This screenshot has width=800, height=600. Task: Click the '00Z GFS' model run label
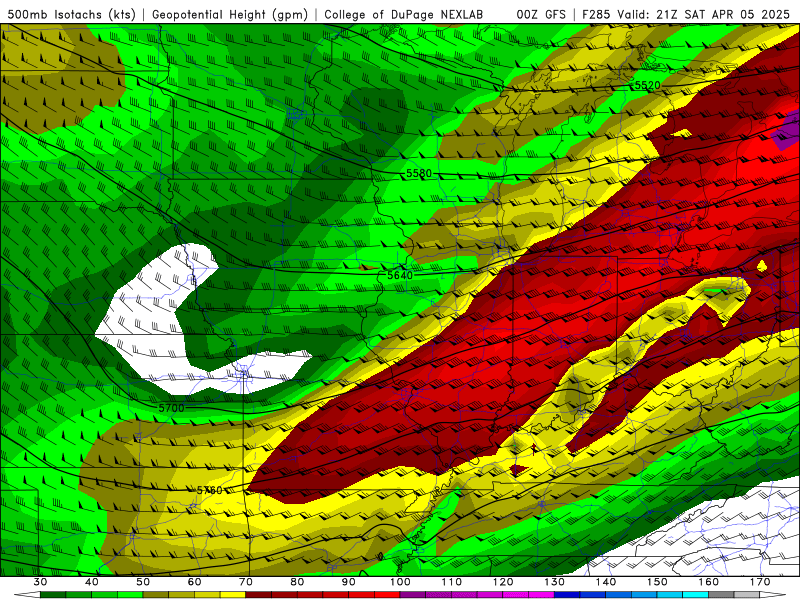click(x=541, y=14)
